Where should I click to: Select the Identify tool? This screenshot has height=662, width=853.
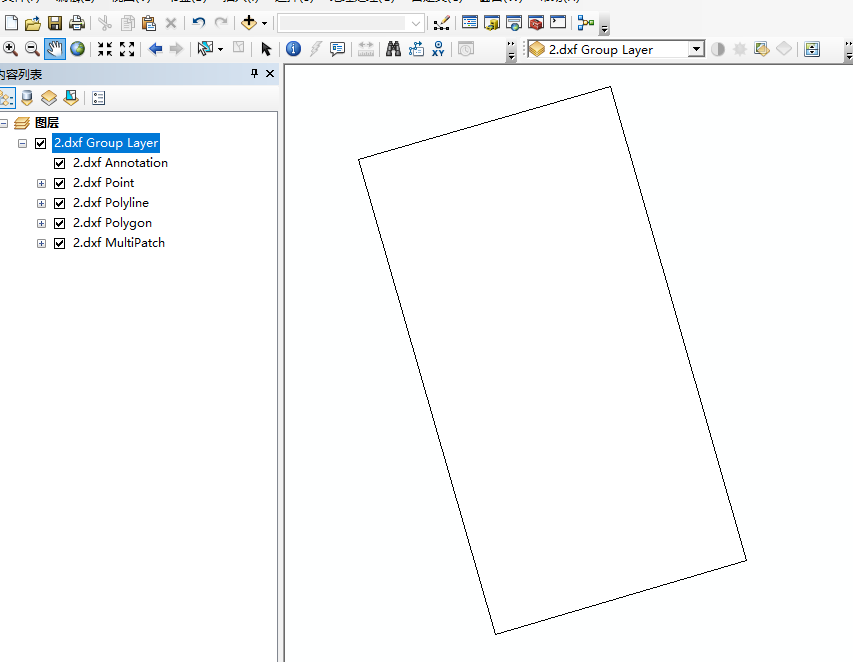pos(293,49)
